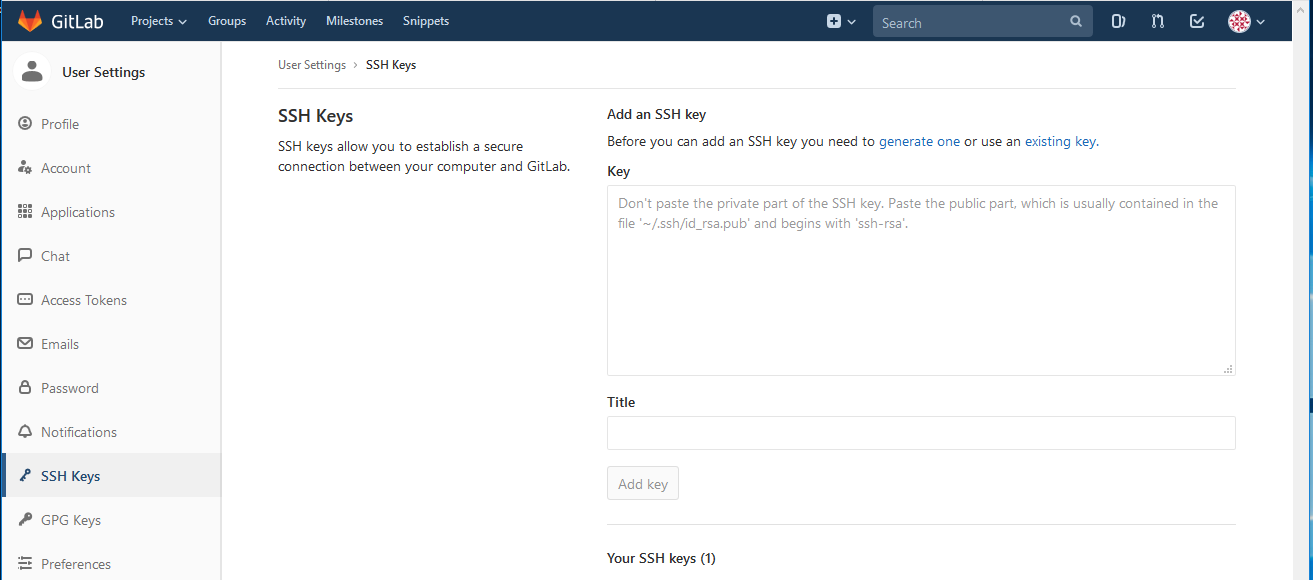Expand the Projects dropdown
Image resolution: width=1313 pixels, height=580 pixels.
coord(159,21)
